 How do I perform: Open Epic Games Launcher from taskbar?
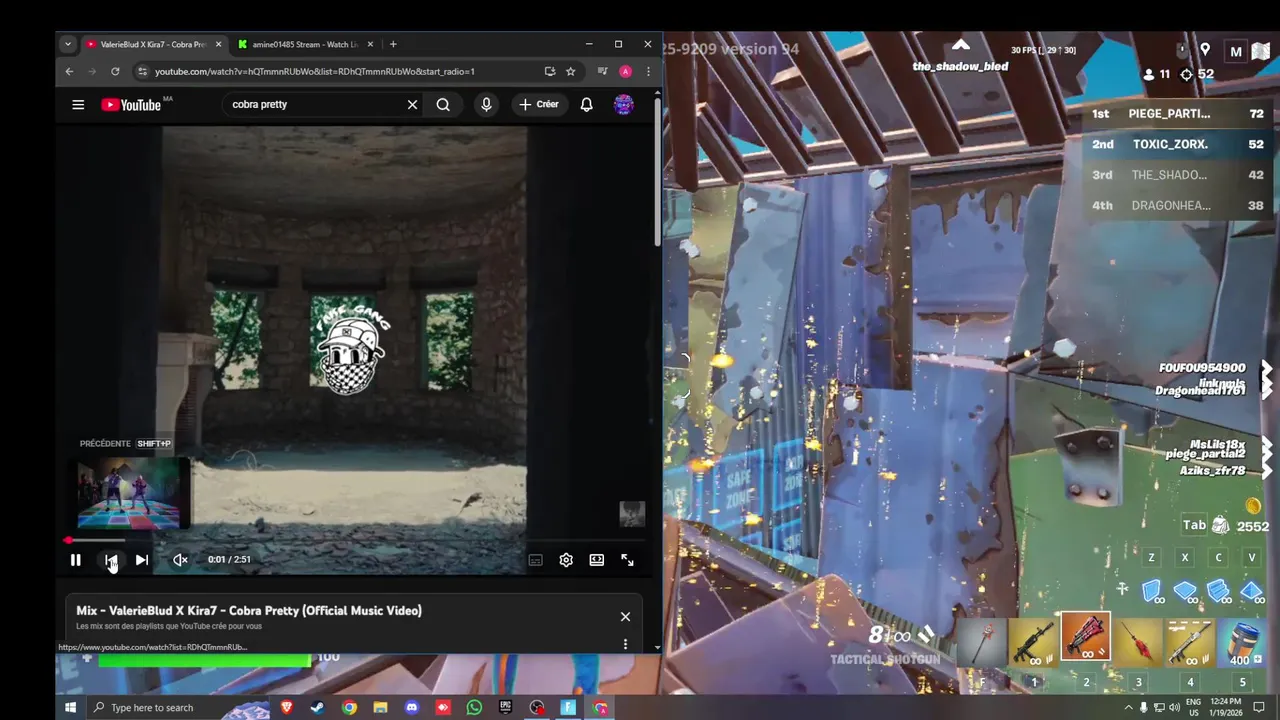coord(505,707)
